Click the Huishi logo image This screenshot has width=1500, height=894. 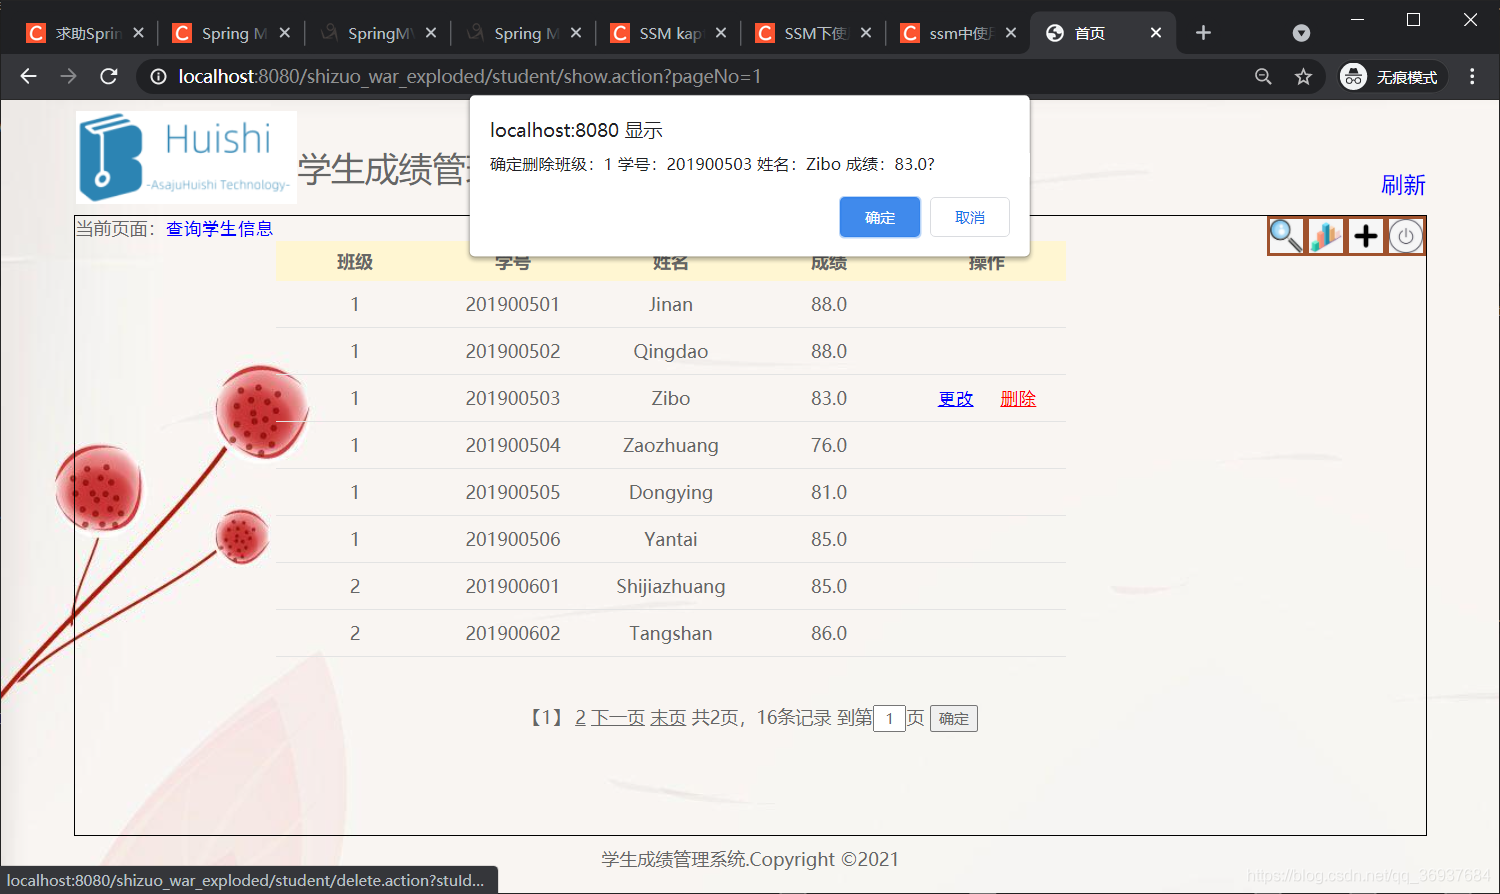[187, 158]
